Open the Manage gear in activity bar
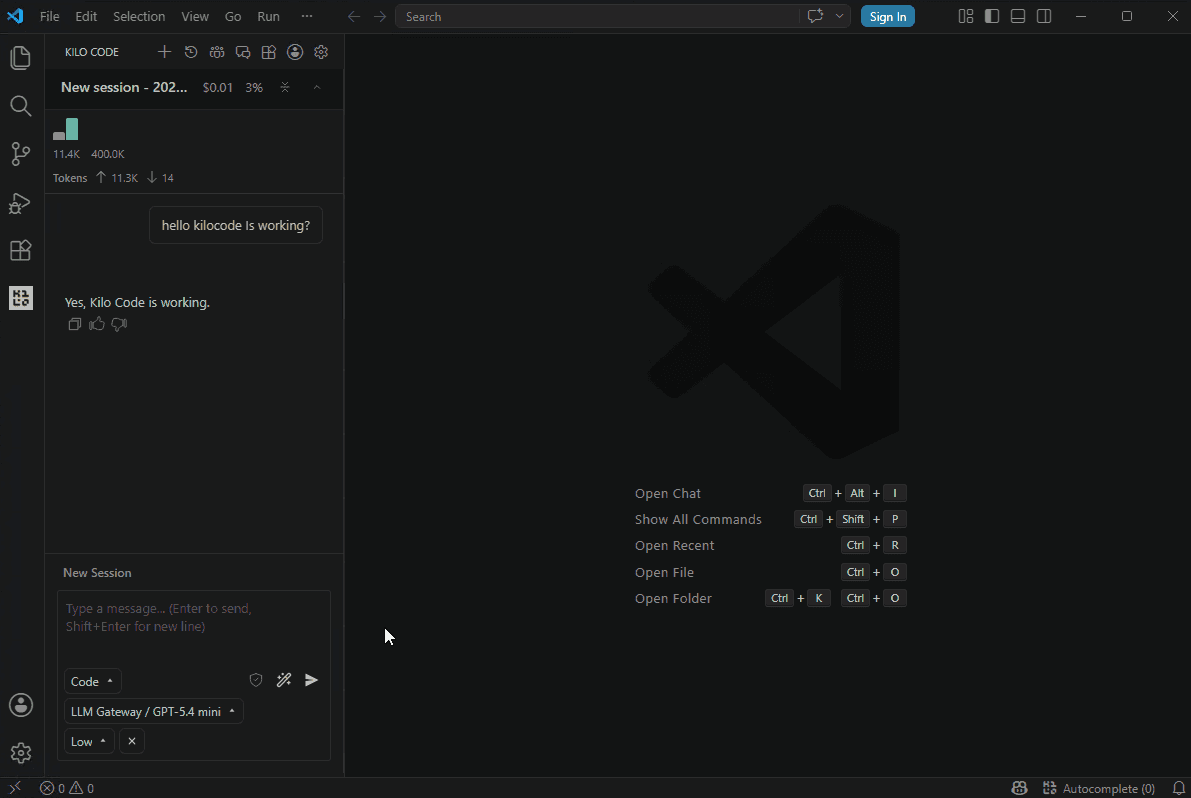The width and height of the screenshot is (1191, 798). (x=21, y=752)
